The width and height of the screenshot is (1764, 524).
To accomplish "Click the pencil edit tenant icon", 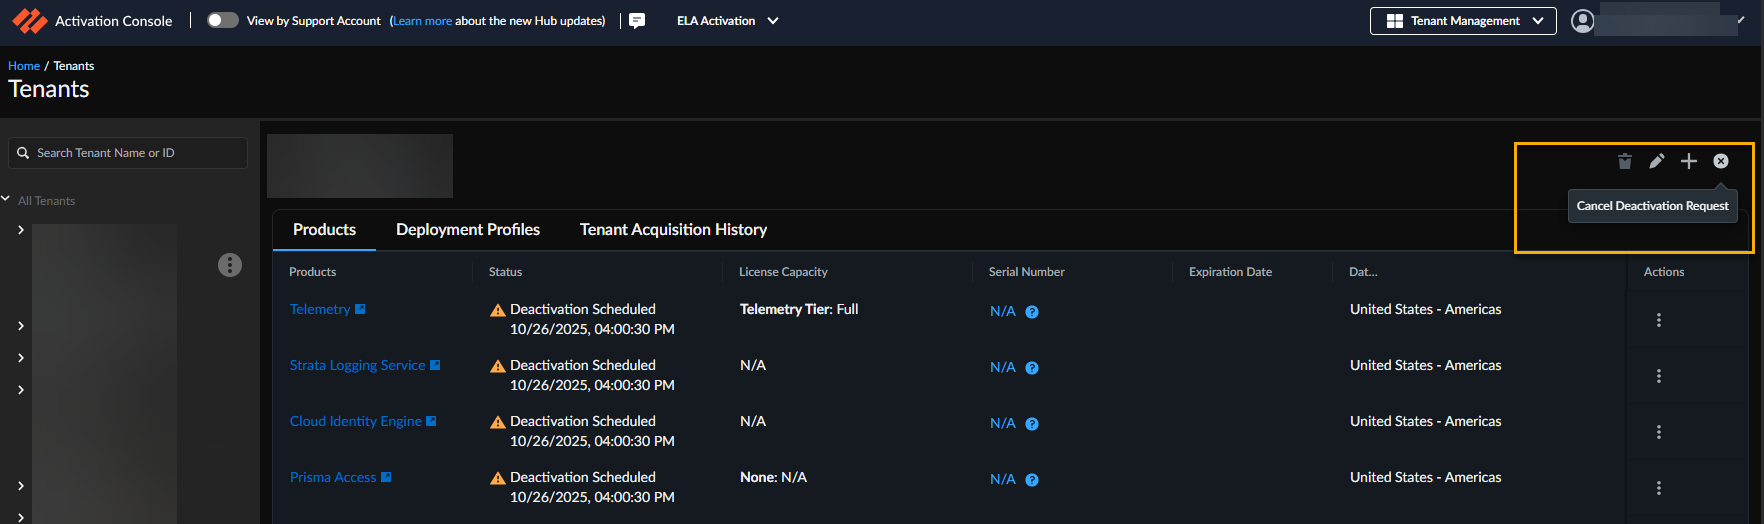I will 1657,161.
